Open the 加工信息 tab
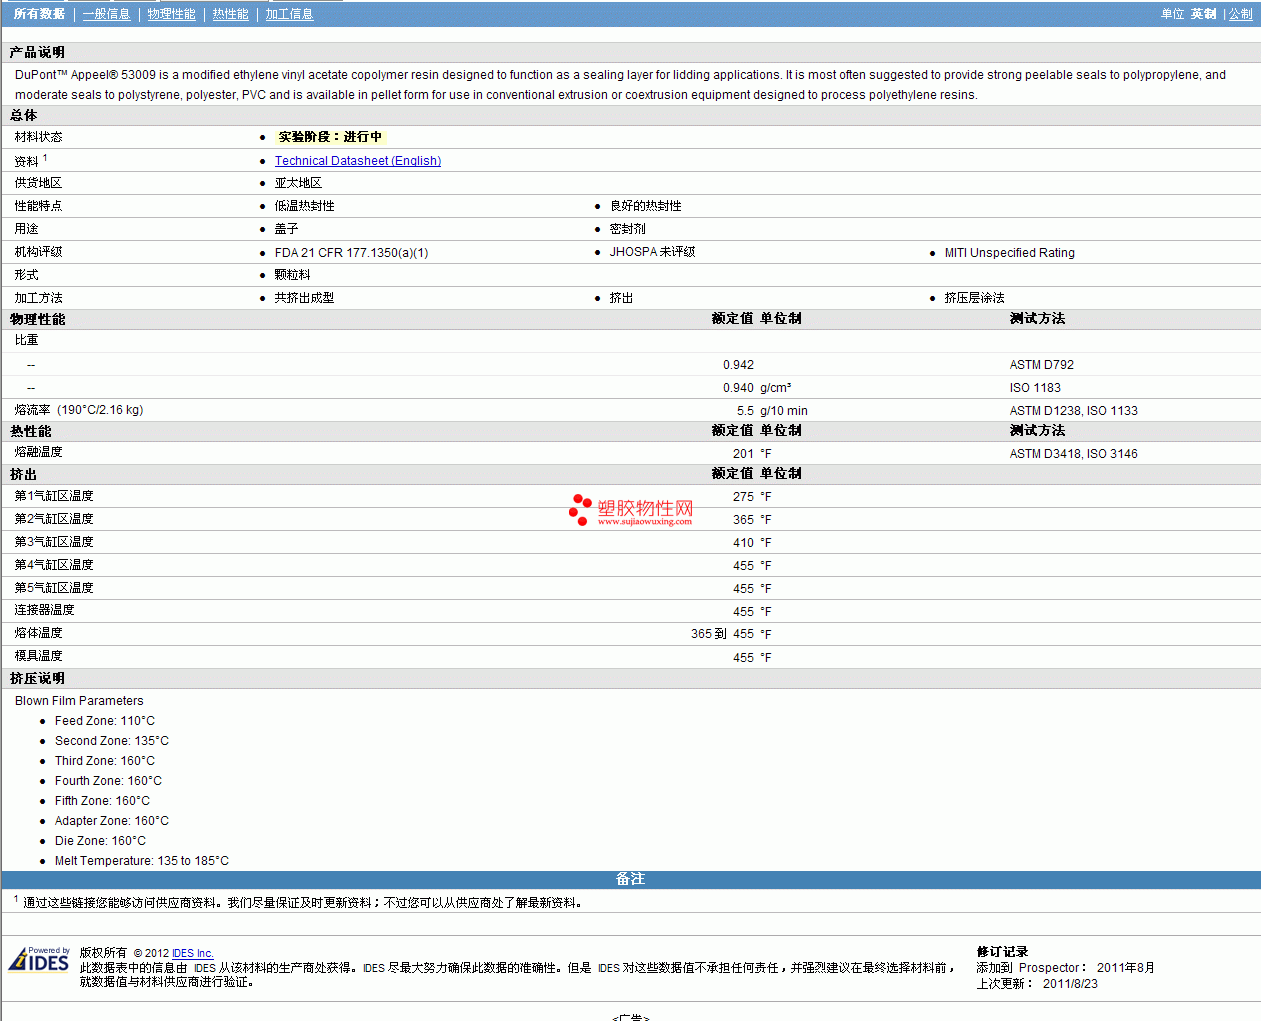This screenshot has height=1021, width=1261. (289, 14)
